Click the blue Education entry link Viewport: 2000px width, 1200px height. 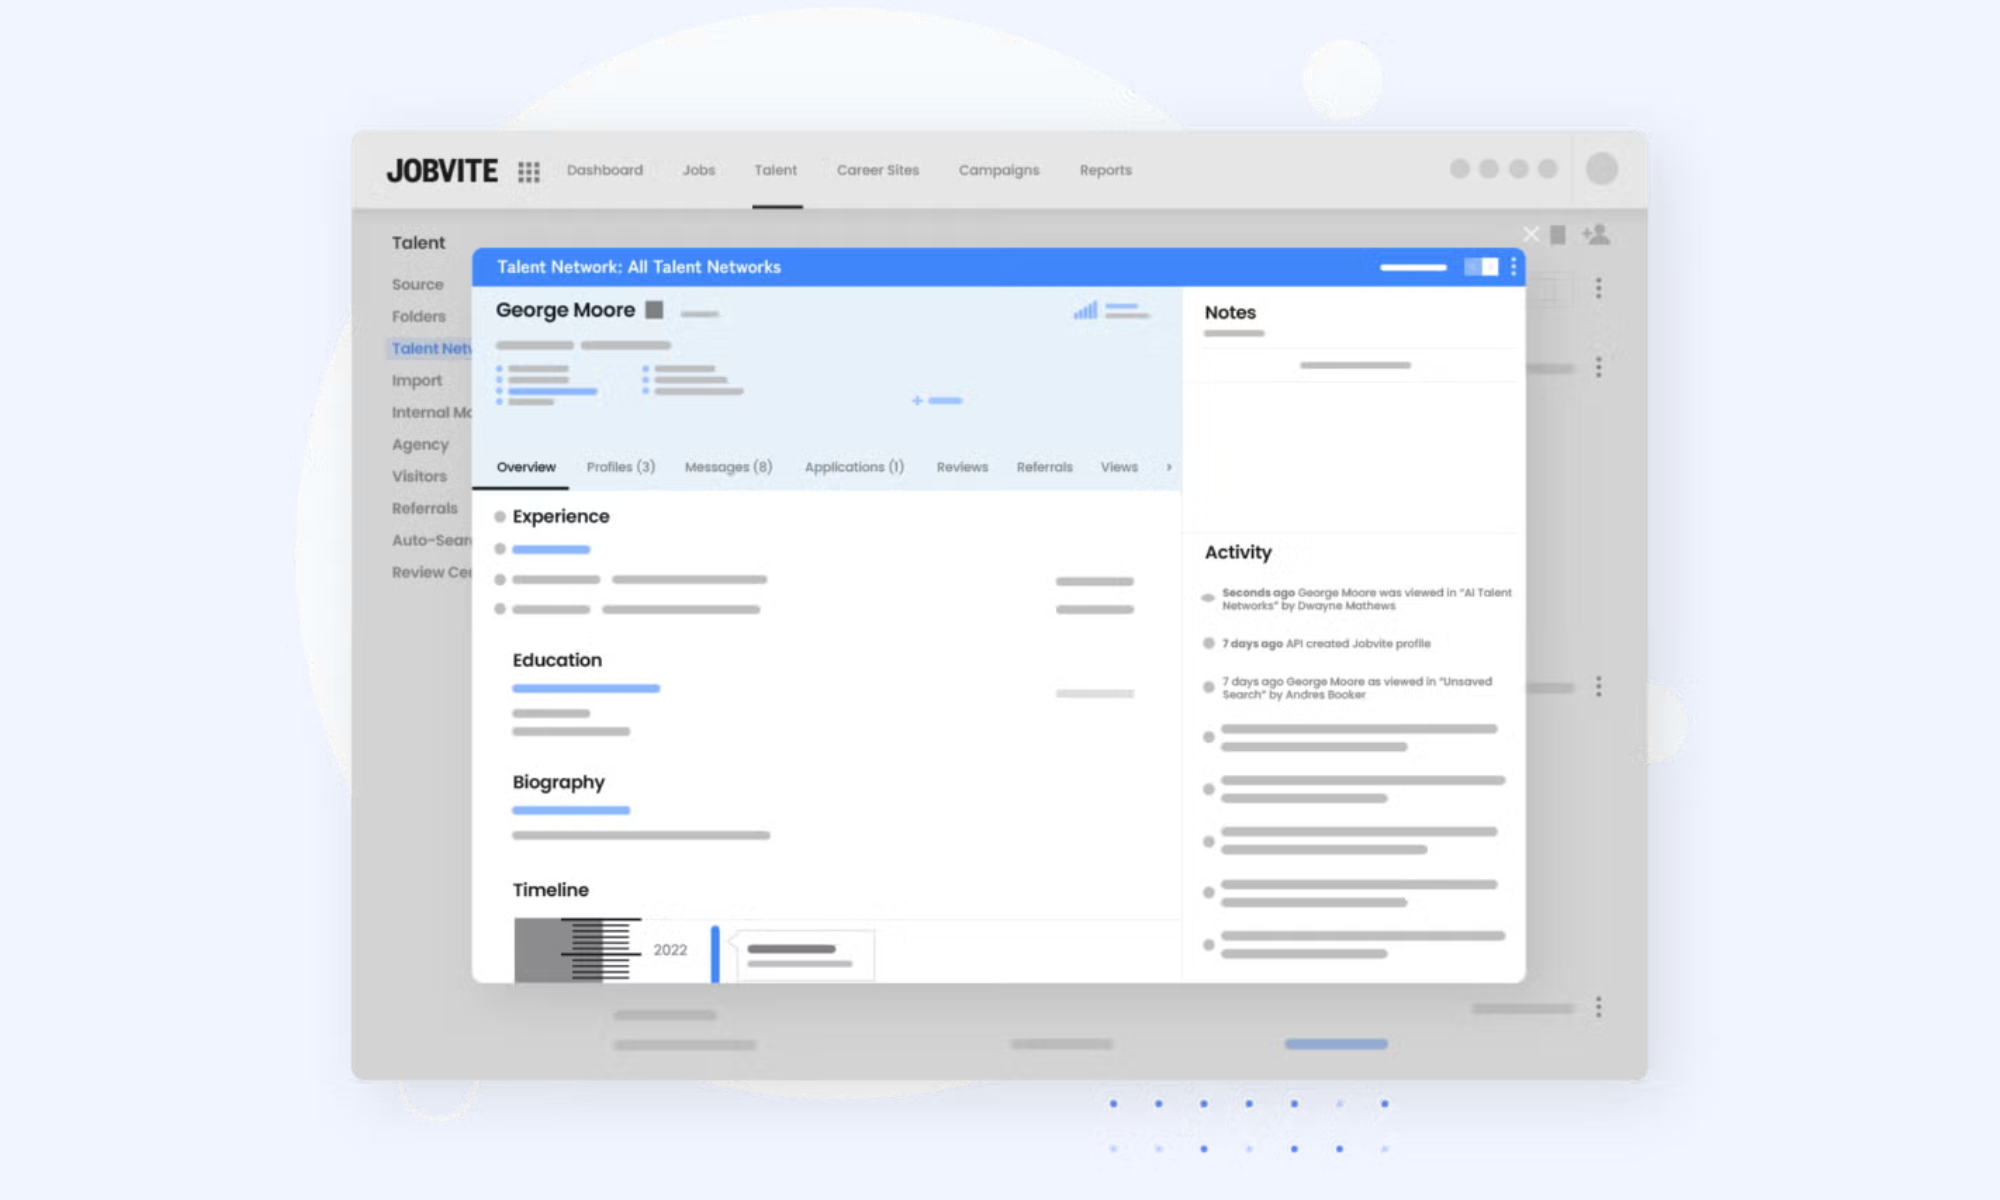click(x=586, y=688)
